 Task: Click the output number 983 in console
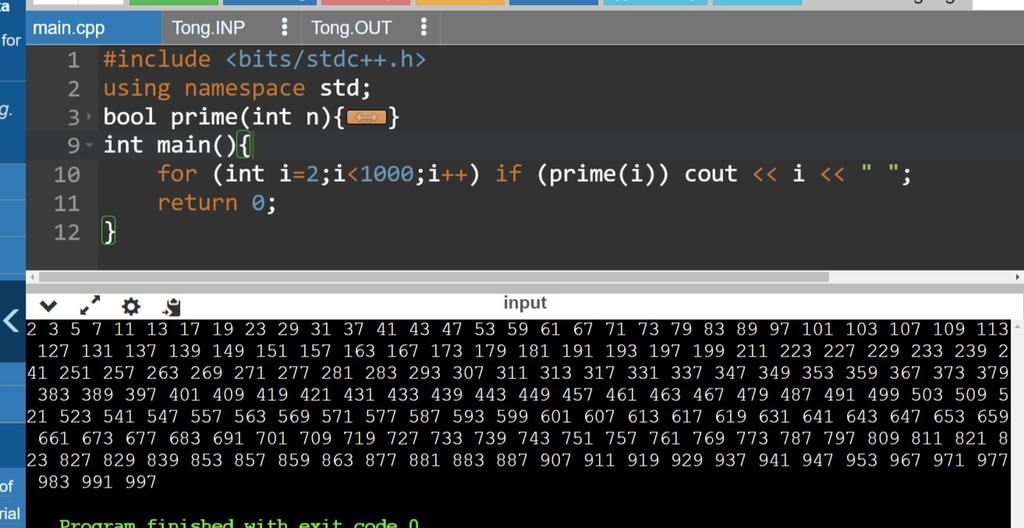(x=54, y=482)
